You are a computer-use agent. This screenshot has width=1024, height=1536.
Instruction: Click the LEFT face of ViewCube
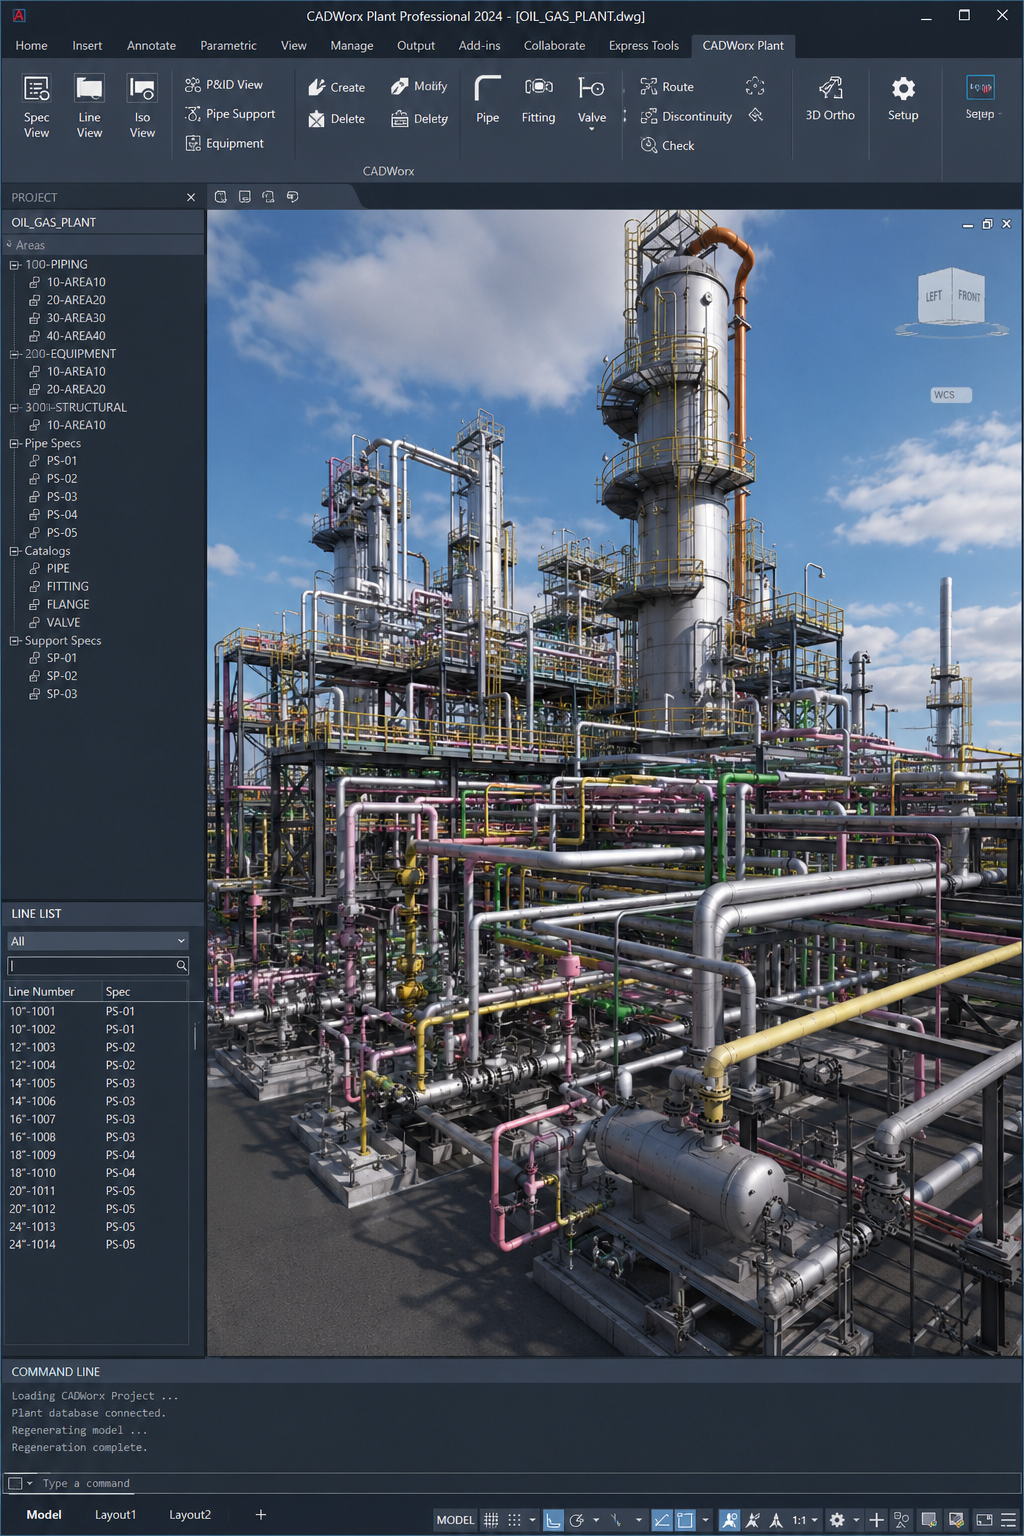[x=934, y=296]
